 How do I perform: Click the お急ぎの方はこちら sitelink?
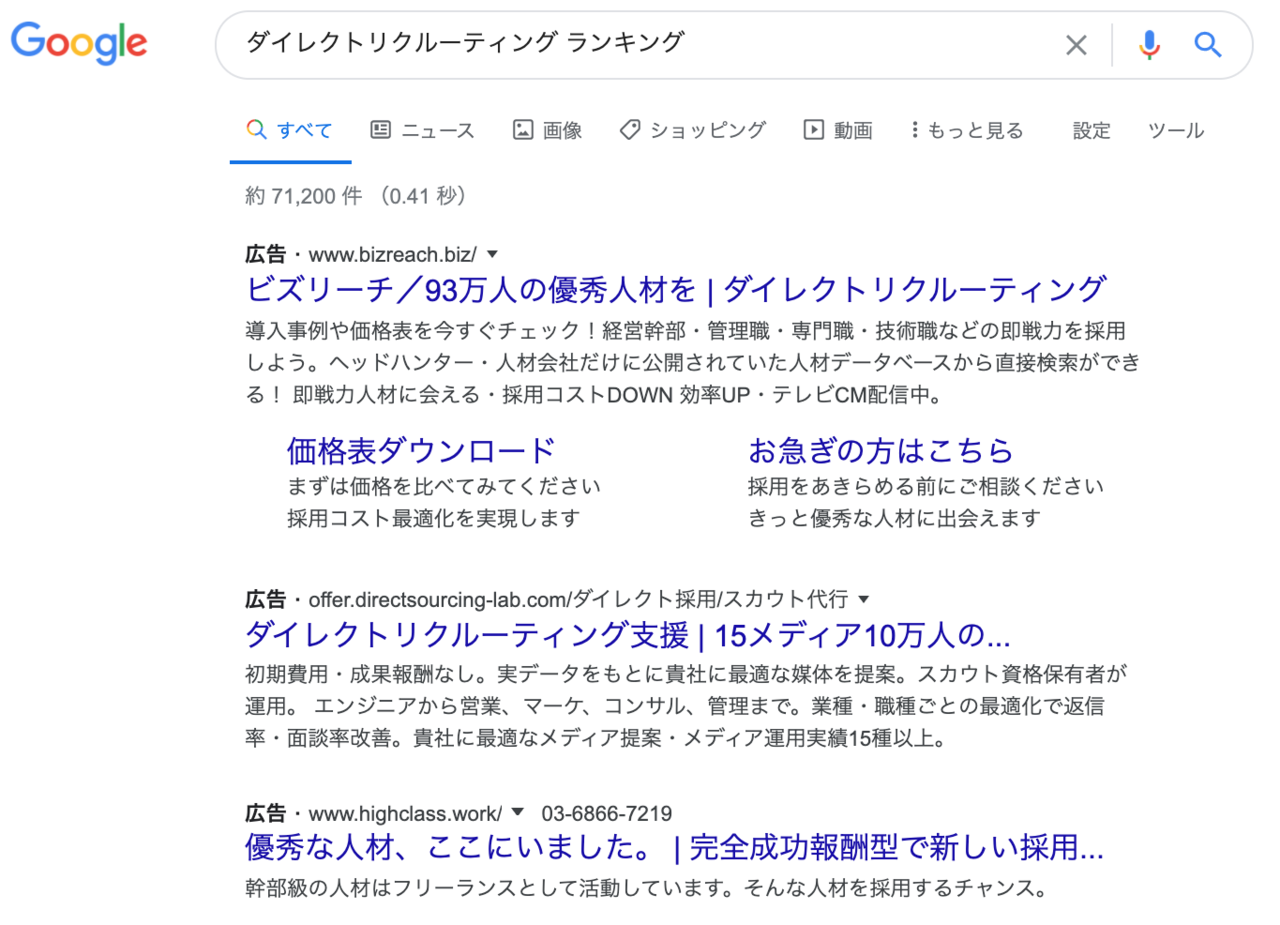coord(880,451)
